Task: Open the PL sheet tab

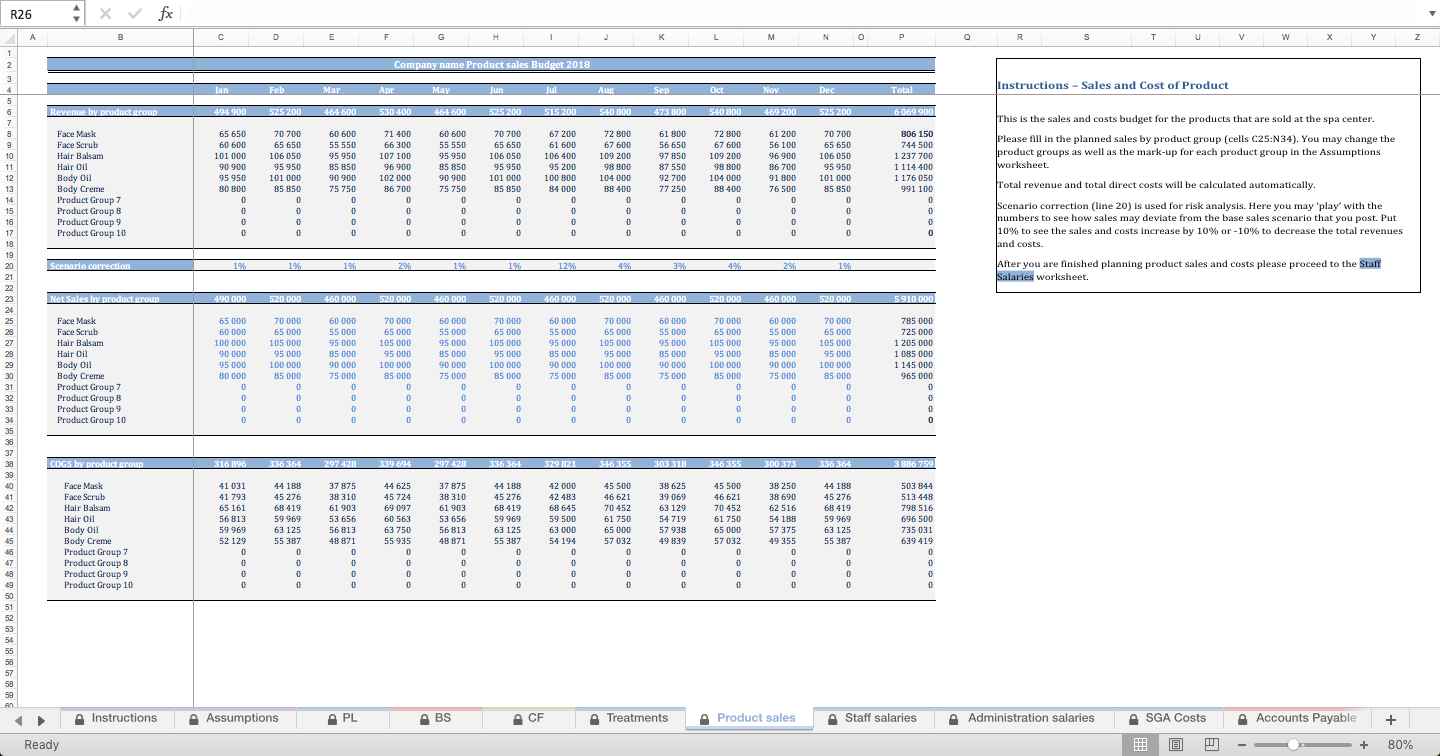Action: 341,718
